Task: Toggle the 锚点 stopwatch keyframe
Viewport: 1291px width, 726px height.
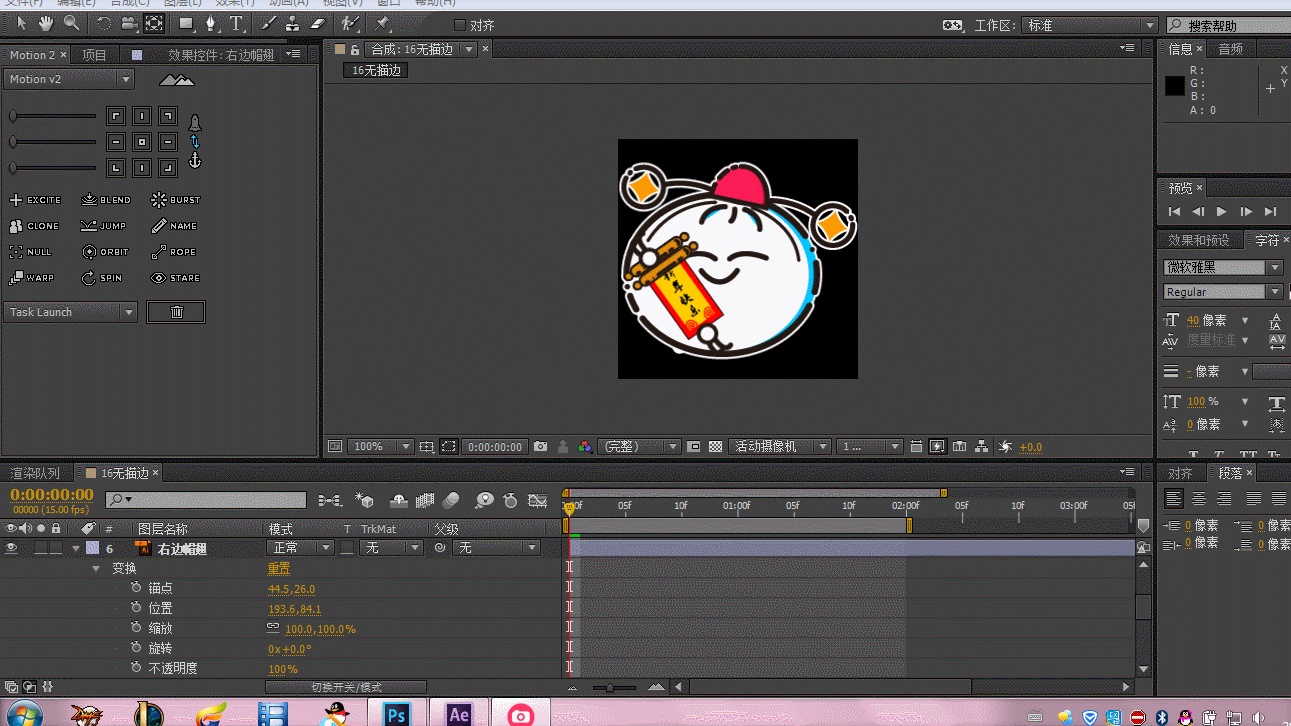Action: [x=136, y=588]
